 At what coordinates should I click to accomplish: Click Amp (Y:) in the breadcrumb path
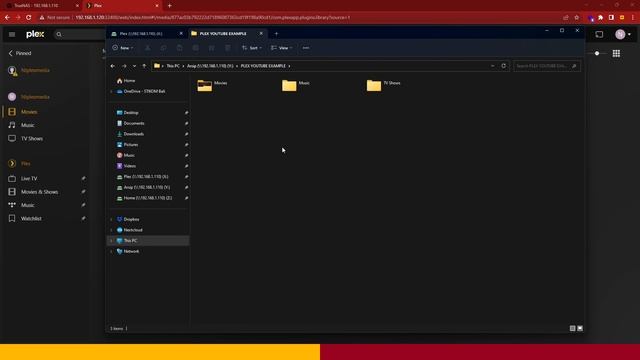[210, 66]
